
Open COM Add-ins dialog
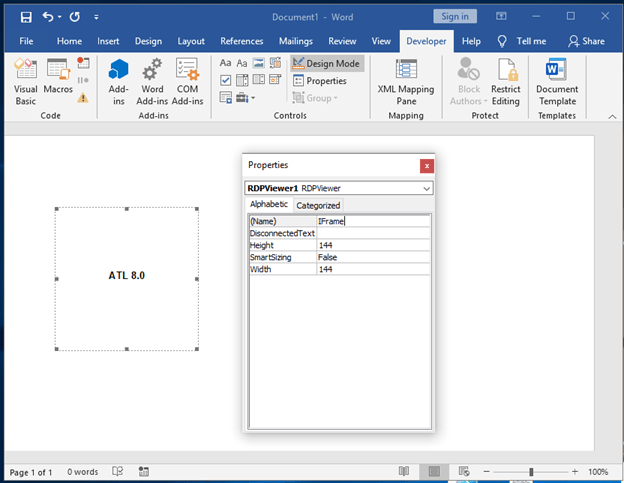[x=187, y=81]
